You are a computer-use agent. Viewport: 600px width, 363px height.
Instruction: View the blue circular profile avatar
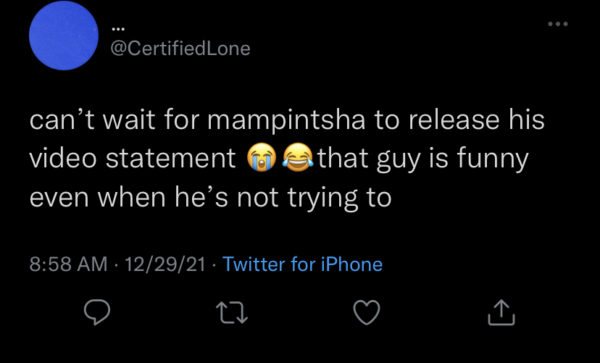click(64, 36)
